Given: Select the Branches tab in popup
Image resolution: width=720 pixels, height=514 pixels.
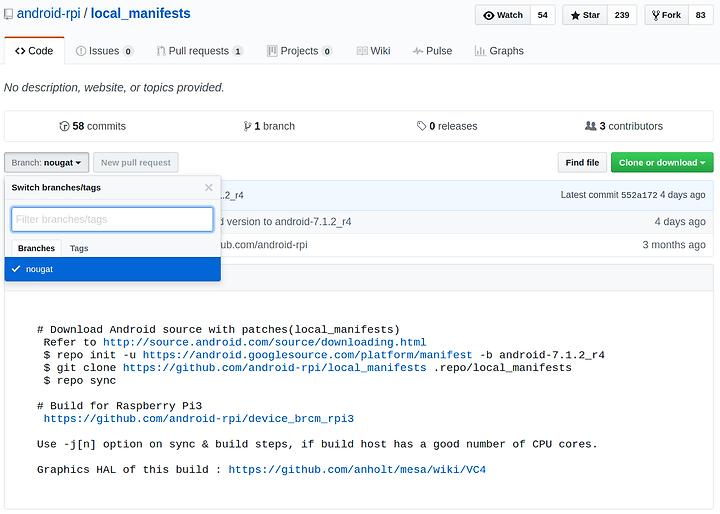Looking at the screenshot, I should pos(36,248).
